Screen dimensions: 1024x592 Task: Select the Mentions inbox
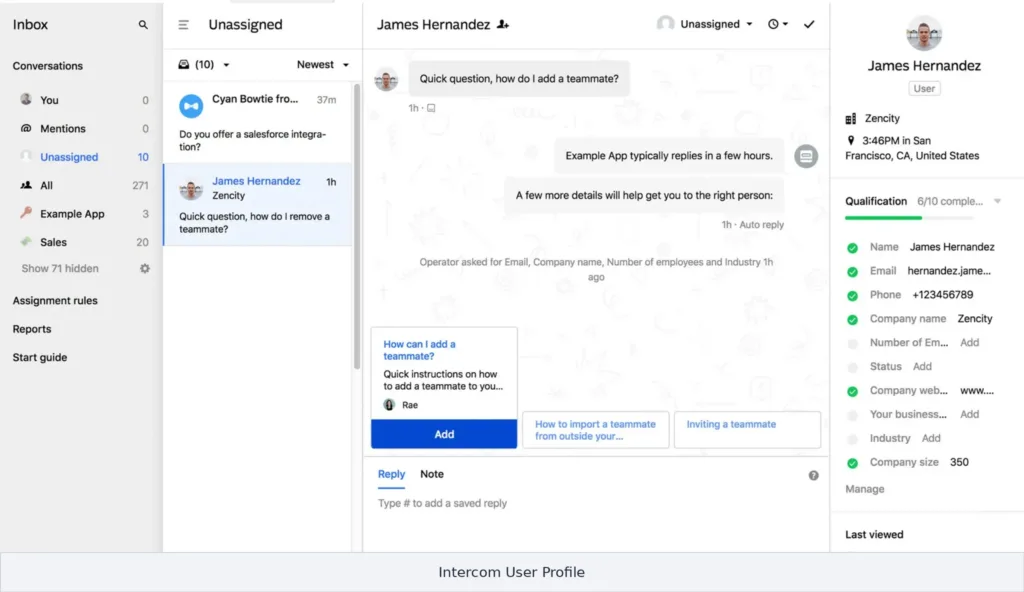82,129
